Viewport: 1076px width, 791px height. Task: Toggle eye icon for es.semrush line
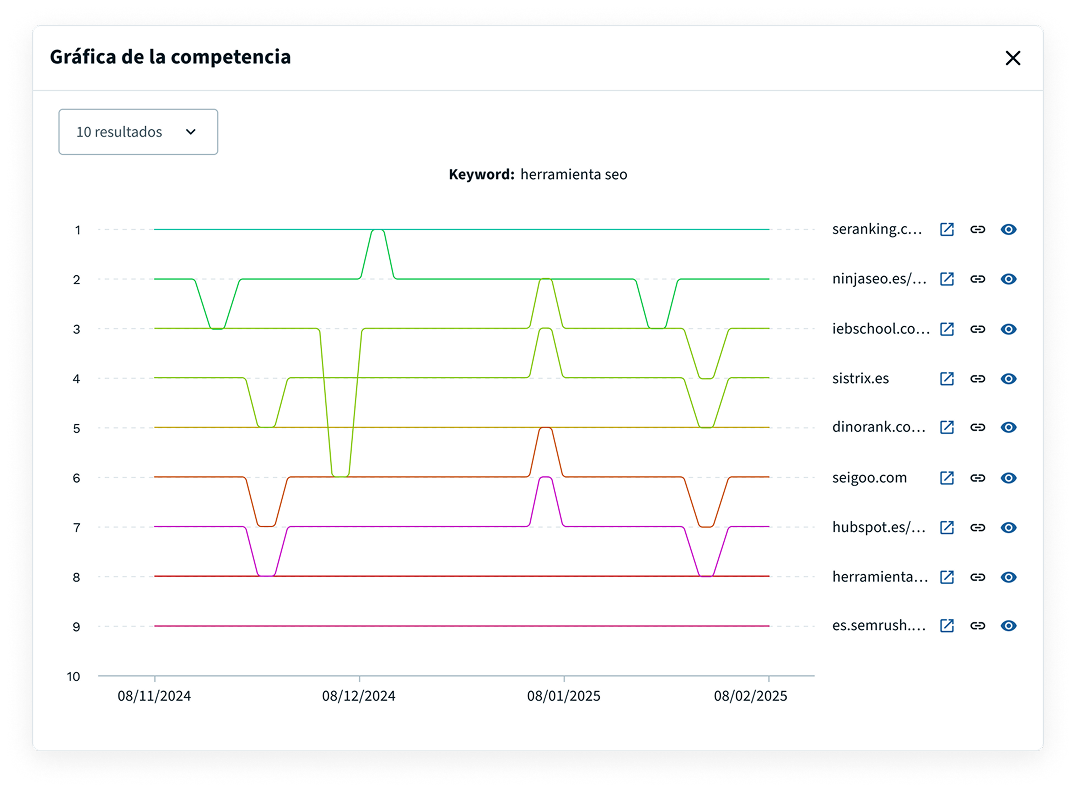(x=1009, y=626)
